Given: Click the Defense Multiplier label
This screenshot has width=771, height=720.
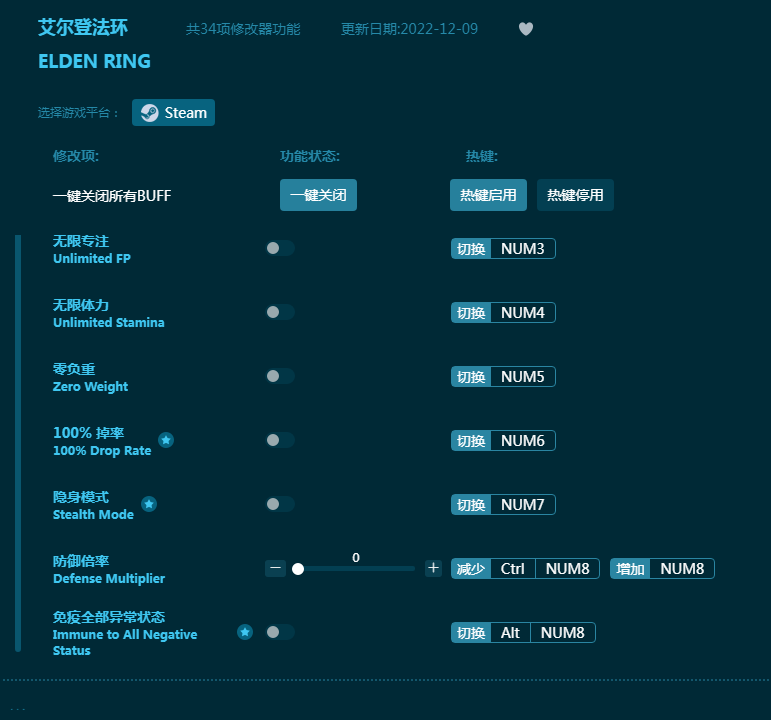Looking at the screenshot, I should tap(109, 570).
